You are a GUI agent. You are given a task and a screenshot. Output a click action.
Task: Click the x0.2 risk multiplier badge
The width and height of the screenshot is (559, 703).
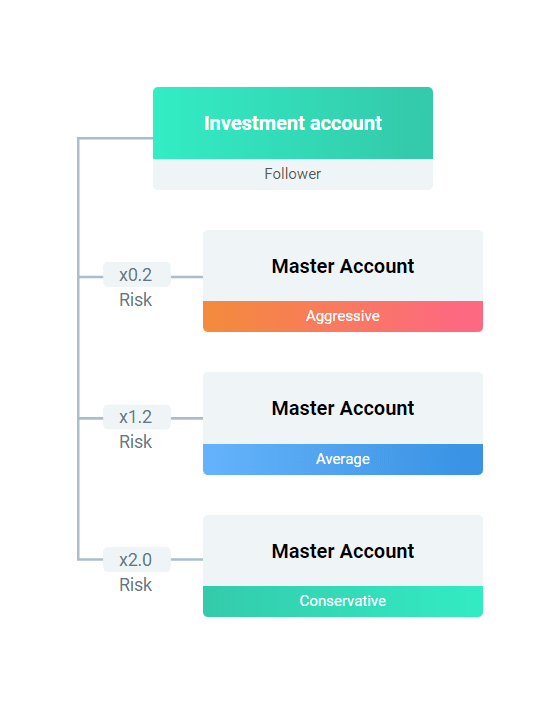click(x=137, y=274)
